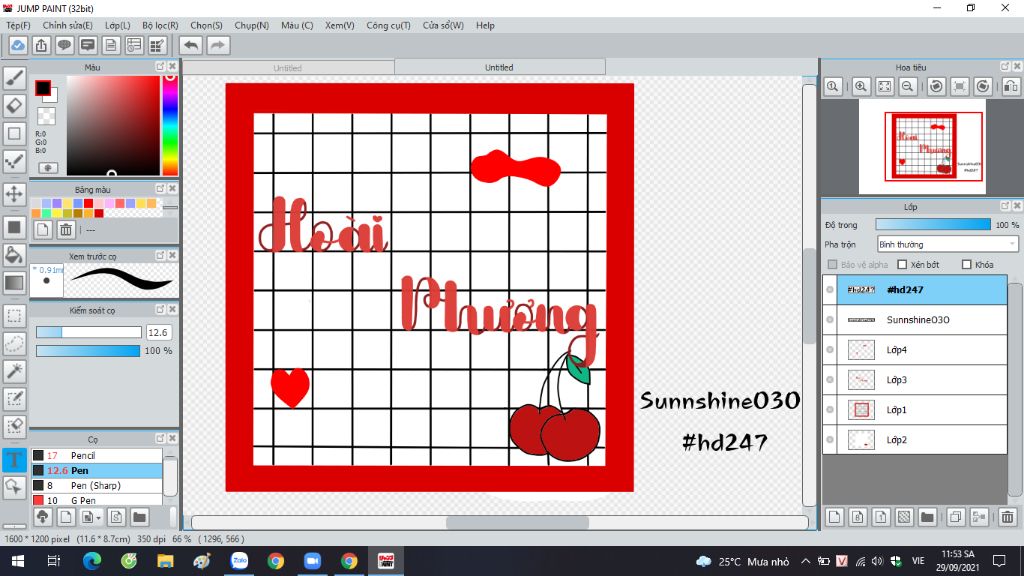
Task: Duplicate the current layer
Action: pyautogui.click(x=955, y=517)
